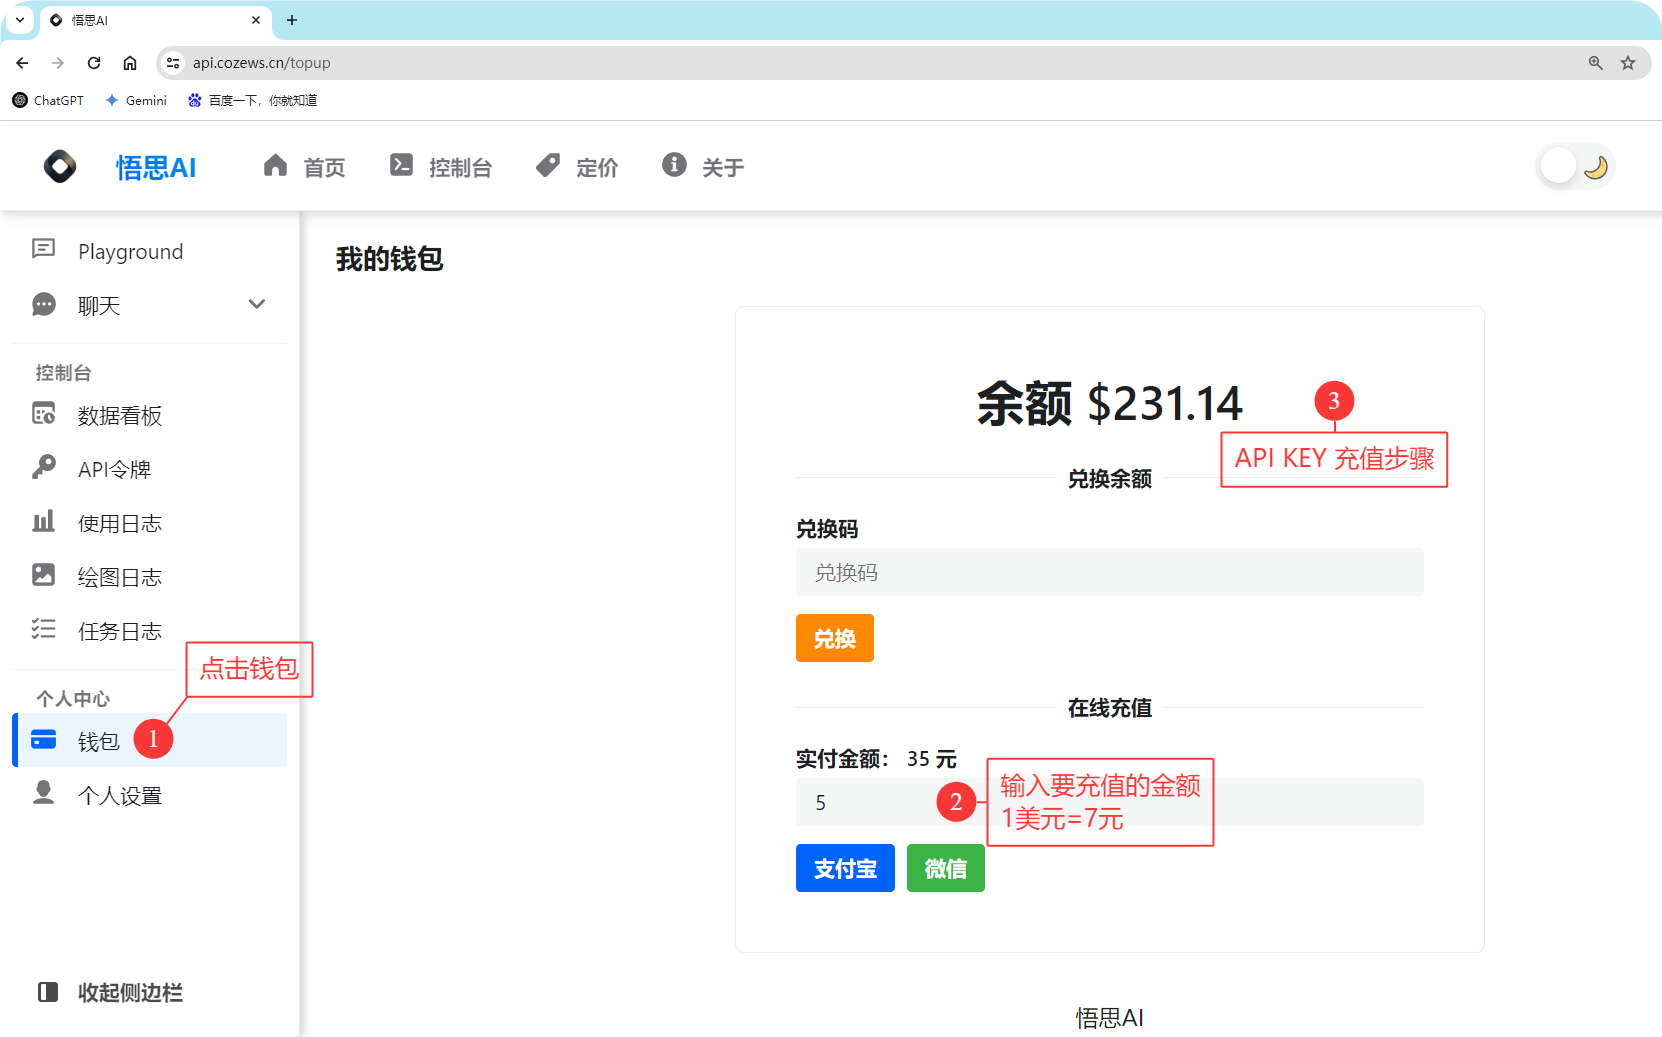This screenshot has width=1662, height=1037.
Task: Click the 个人设置 user icon
Action: click(x=44, y=793)
